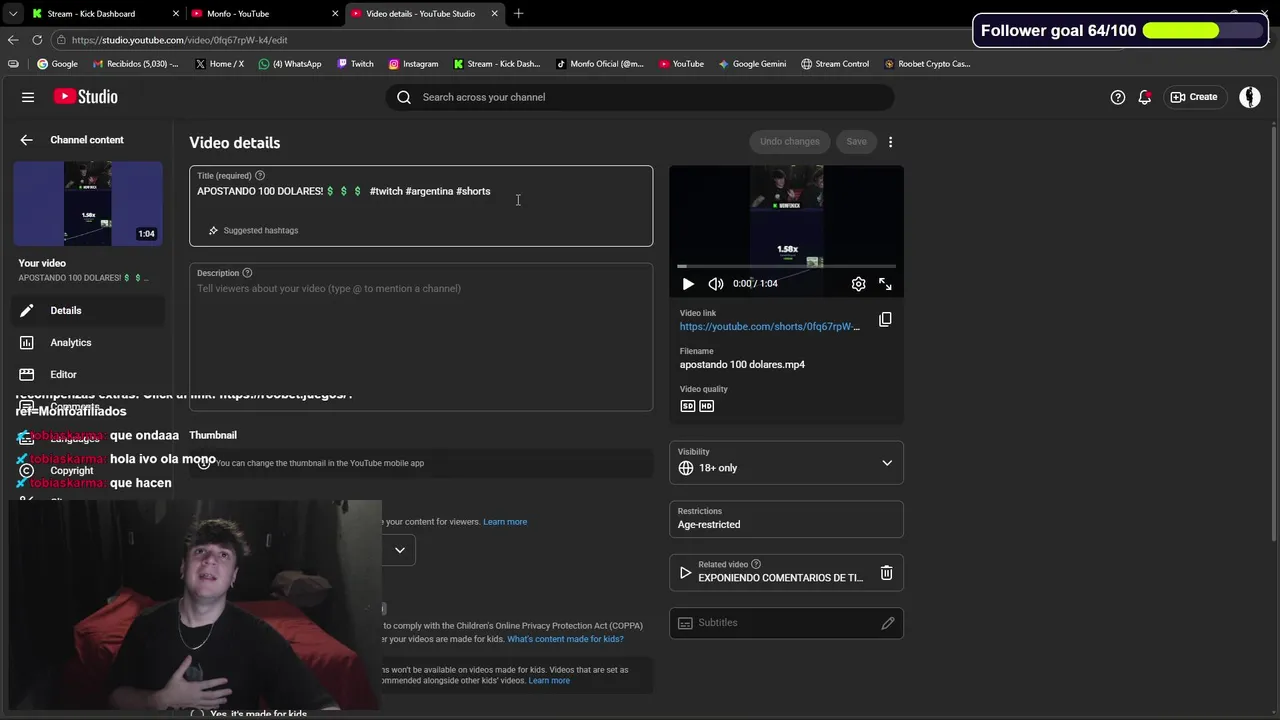Click the HD quality badge
This screenshot has width=1280, height=720.
(706, 406)
